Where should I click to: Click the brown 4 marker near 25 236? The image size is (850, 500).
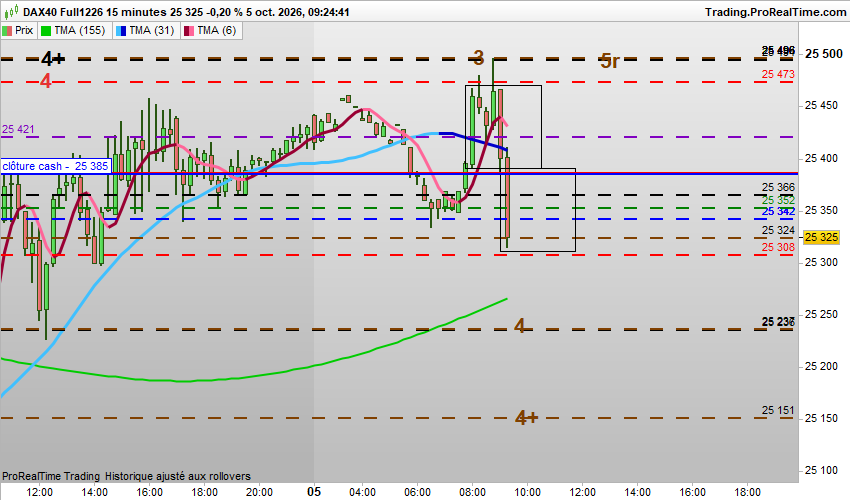(x=519, y=326)
